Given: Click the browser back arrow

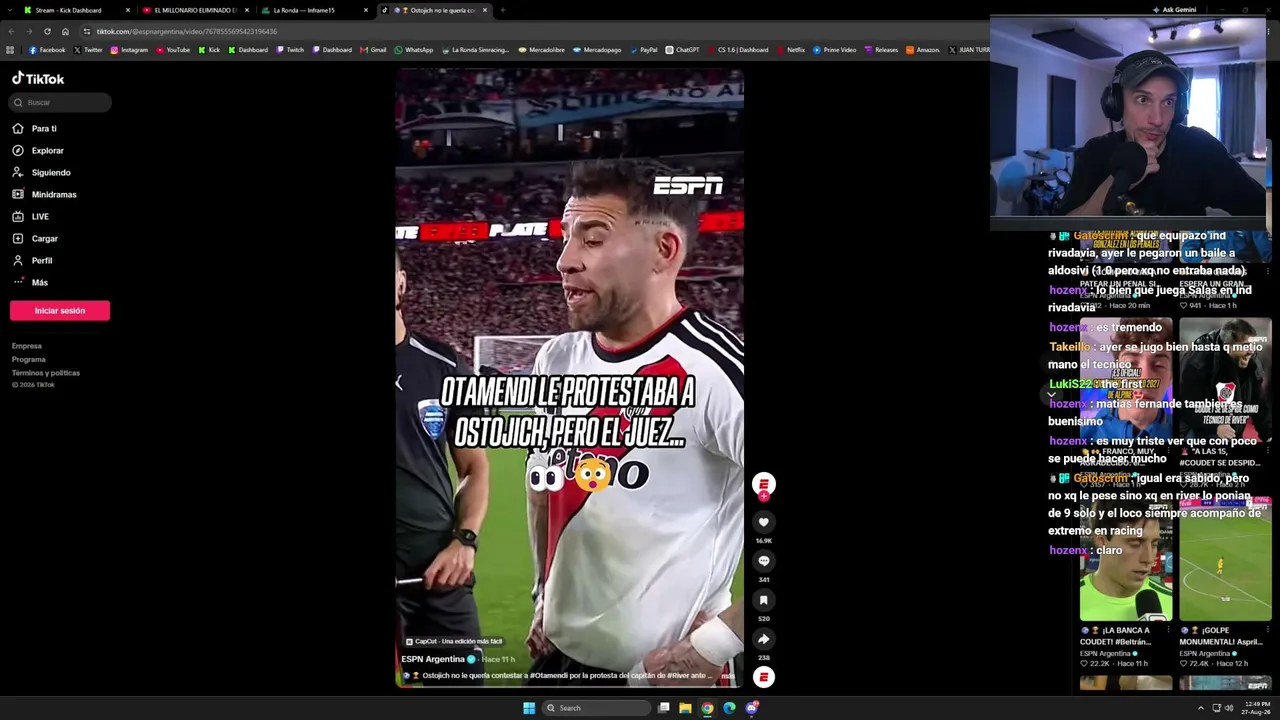Looking at the screenshot, I should tap(11, 31).
